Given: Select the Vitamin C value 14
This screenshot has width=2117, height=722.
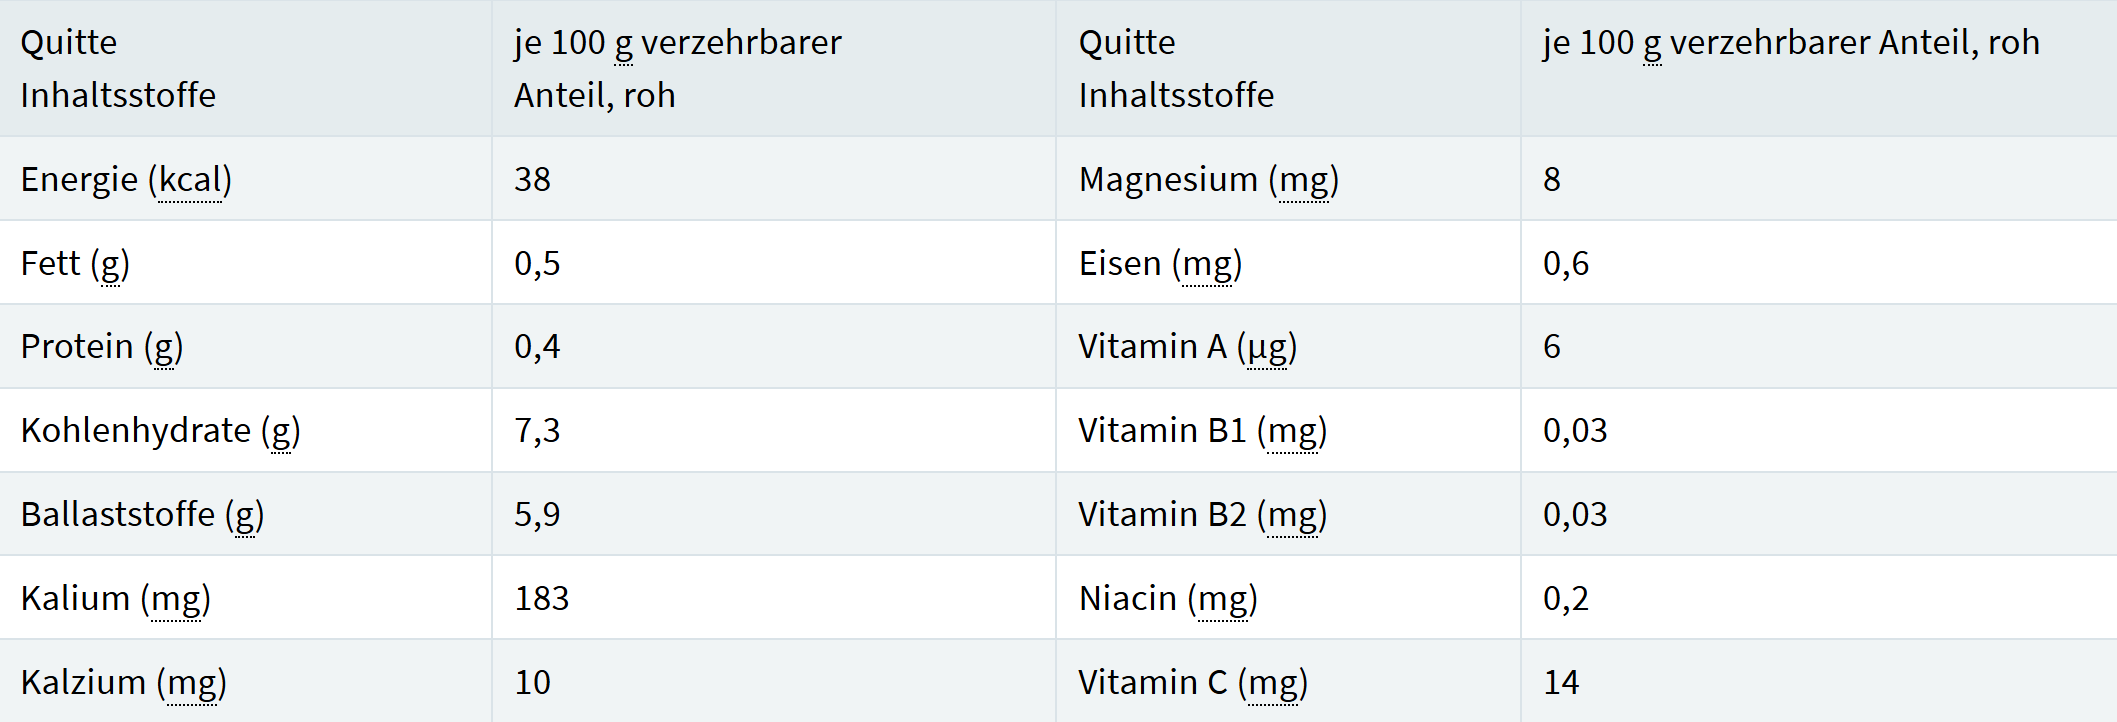Looking at the screenshot, I should [1561, 683].
